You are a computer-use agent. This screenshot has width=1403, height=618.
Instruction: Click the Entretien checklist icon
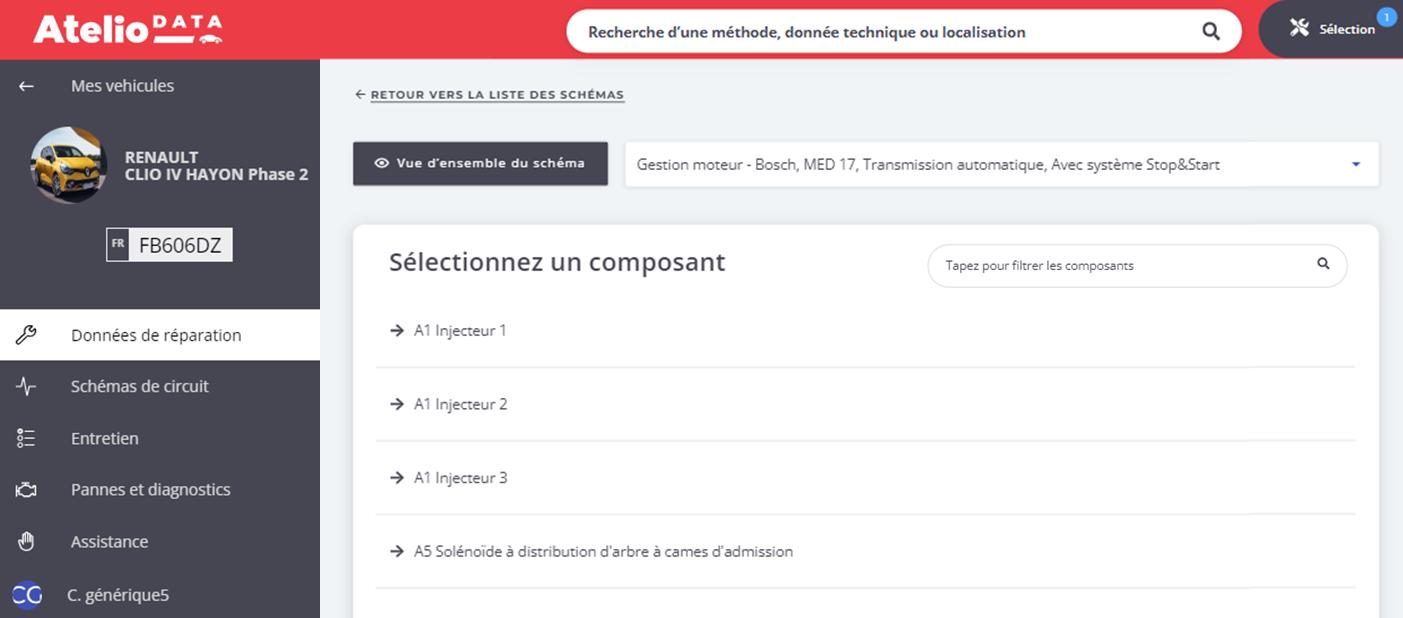(27, 438)
